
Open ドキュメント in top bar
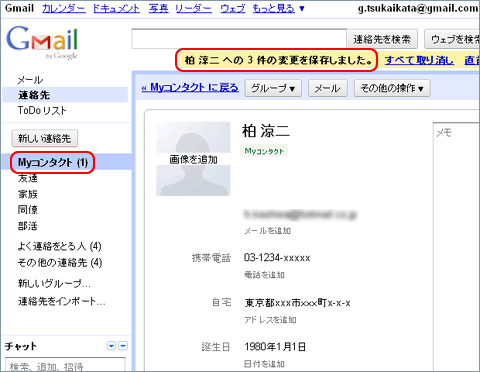click(116, 8)
